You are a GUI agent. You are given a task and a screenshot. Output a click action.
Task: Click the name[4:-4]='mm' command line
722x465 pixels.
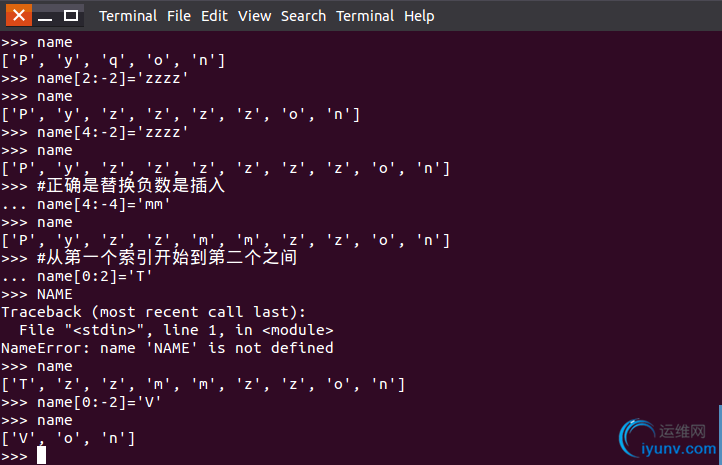(x=86, y=204)
